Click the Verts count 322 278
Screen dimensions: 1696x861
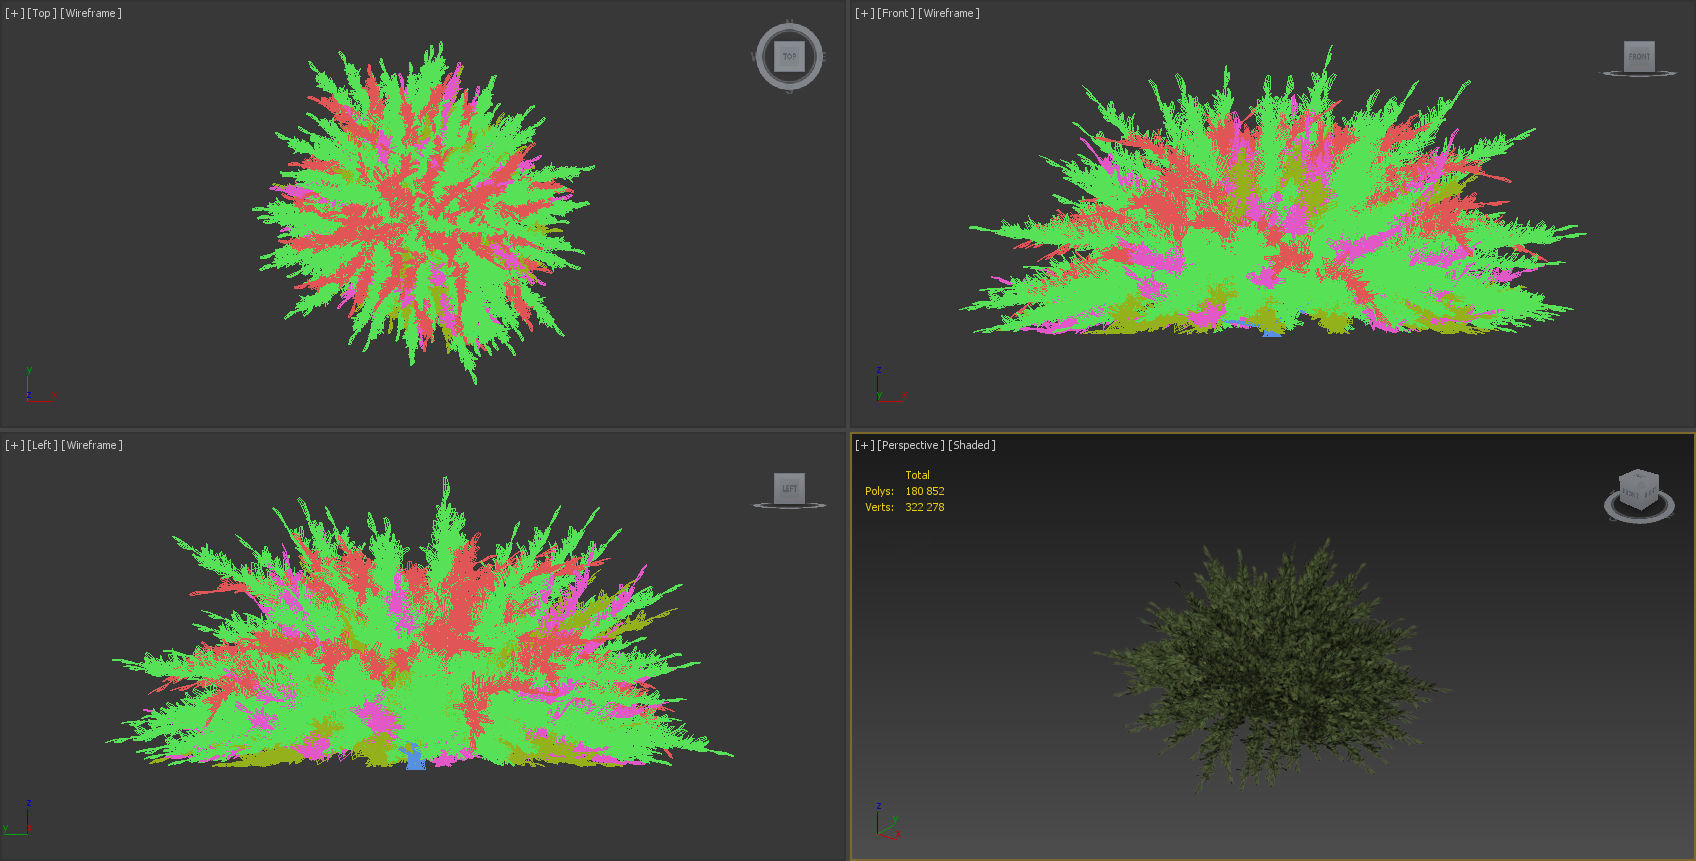pos(925,507)
